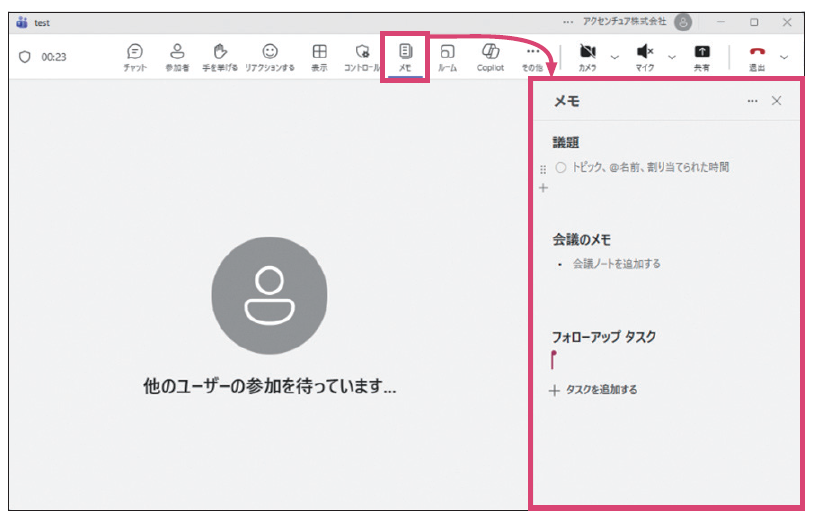The width and height of the screenshot is (814, 517).
Task: Expand the camera options chevron
Action: tap(615, 57)
